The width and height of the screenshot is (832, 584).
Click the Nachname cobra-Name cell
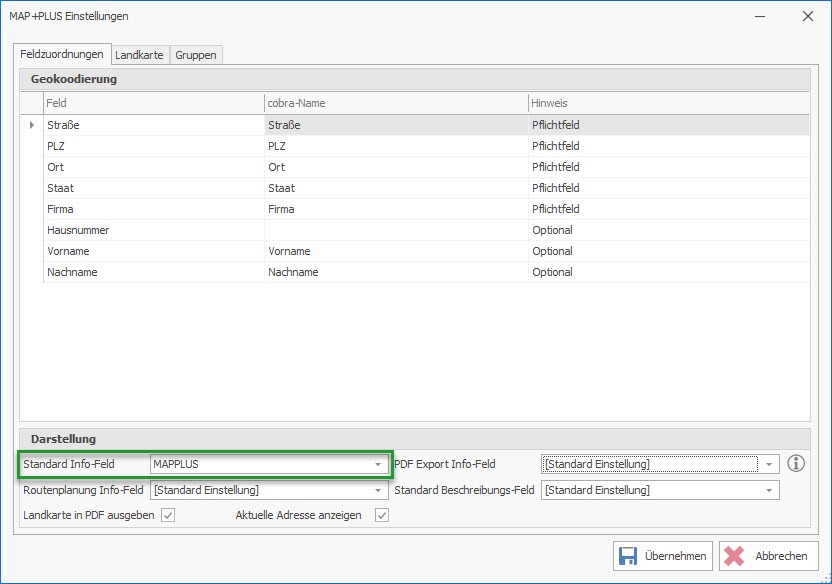pyautogui.click(x=395, y=272)
